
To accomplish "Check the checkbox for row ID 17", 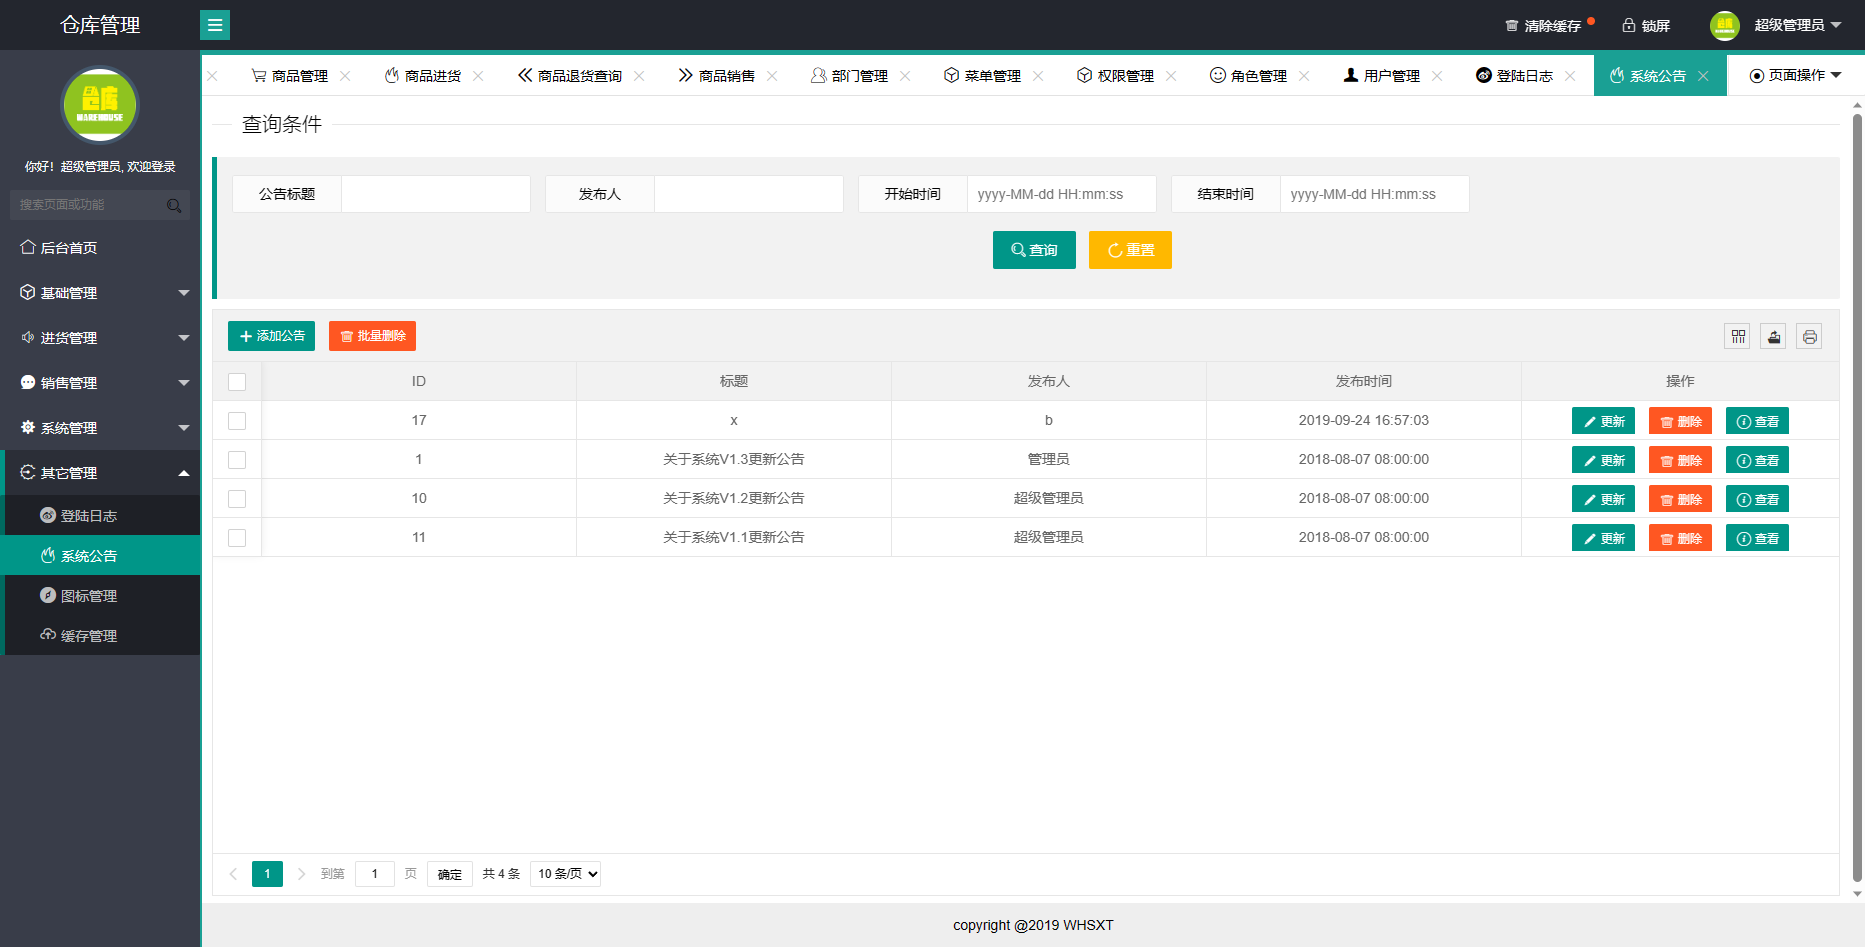I will (237, 421).
